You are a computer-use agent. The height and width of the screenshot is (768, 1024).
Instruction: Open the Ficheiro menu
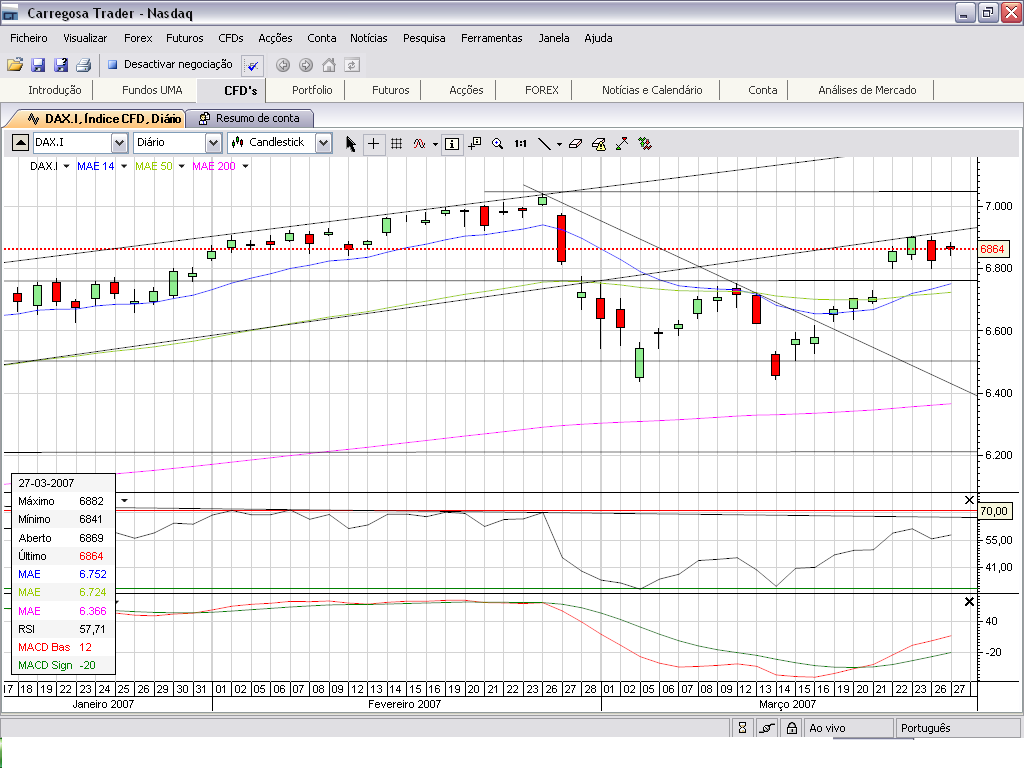[x=29, y=38]
